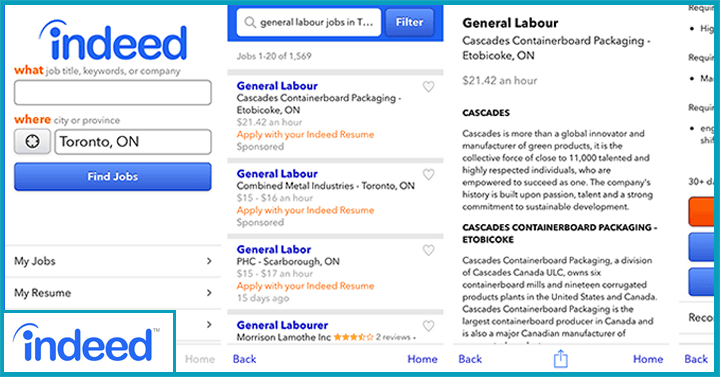
Task: Open the General Labor PHC listing
Action: coord(274,249)
